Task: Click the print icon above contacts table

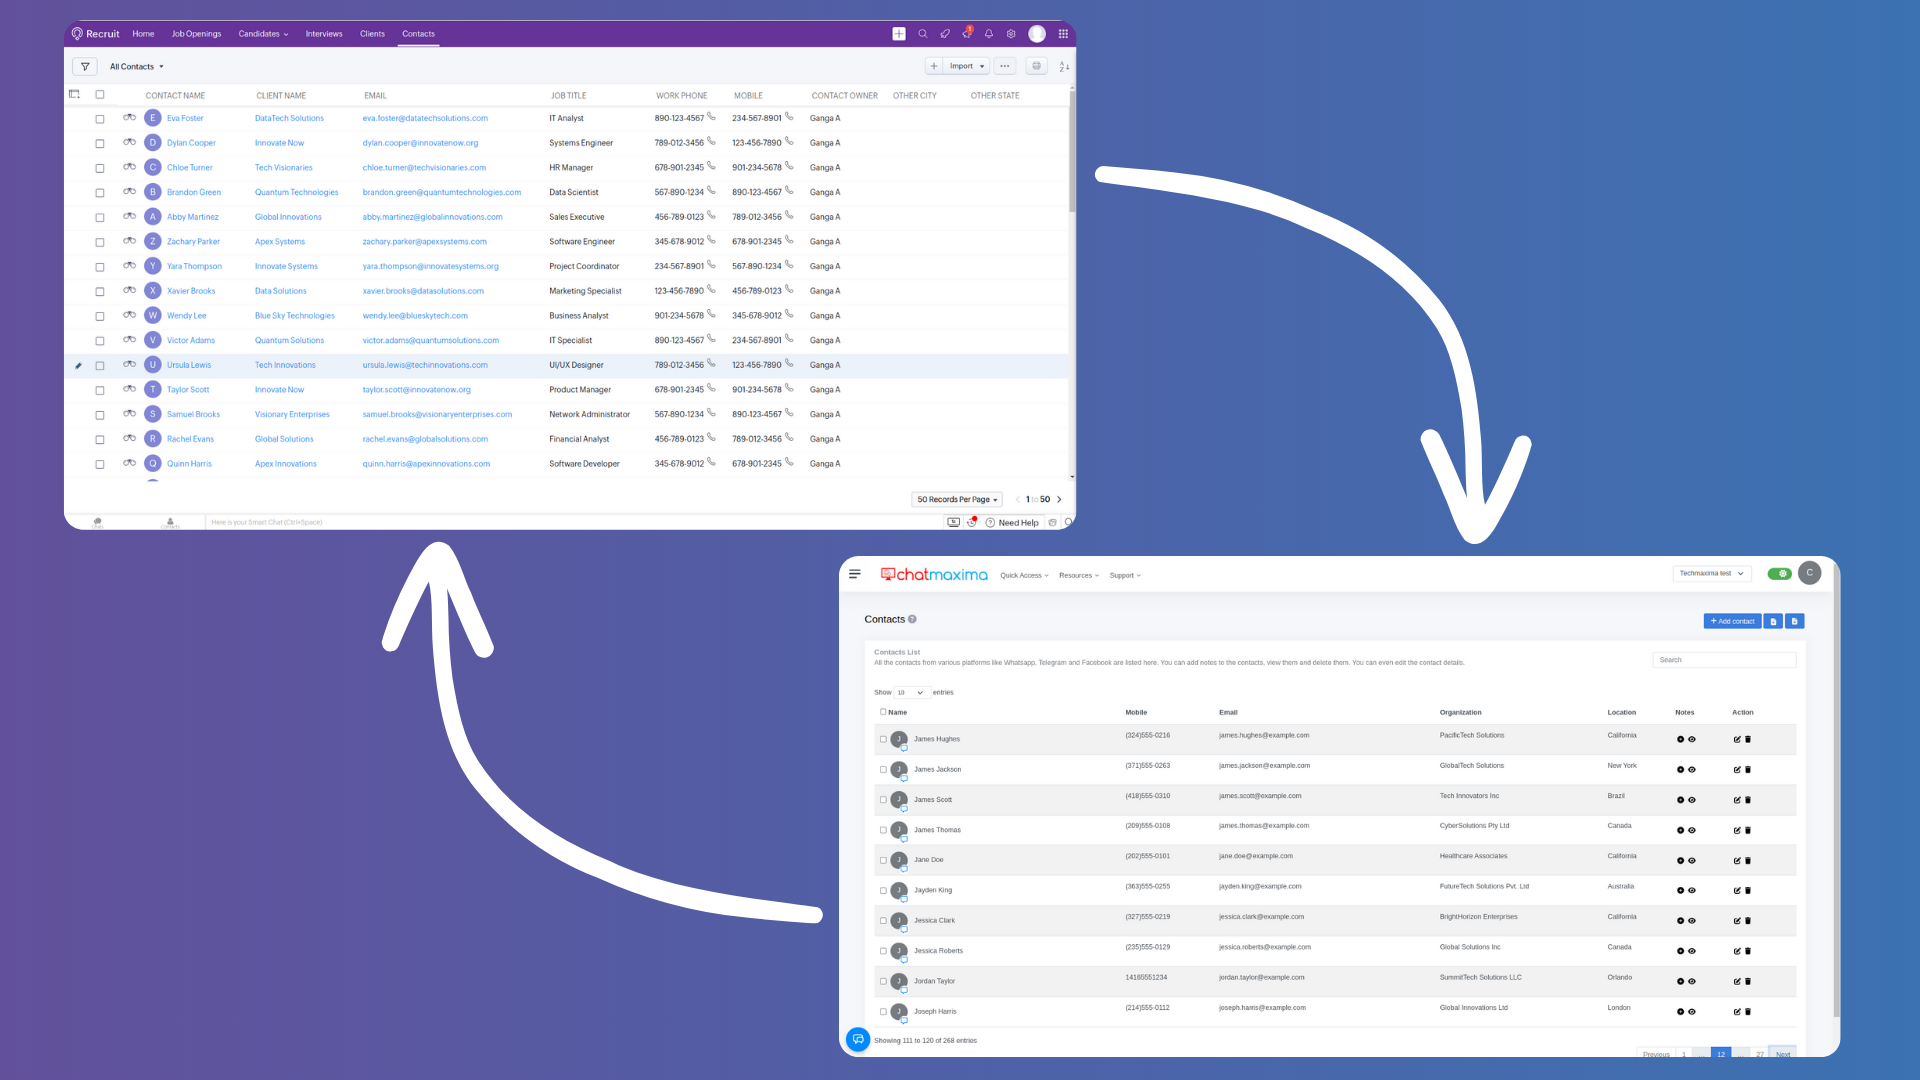Action: pyautogui.click(x=1036, y=67)
